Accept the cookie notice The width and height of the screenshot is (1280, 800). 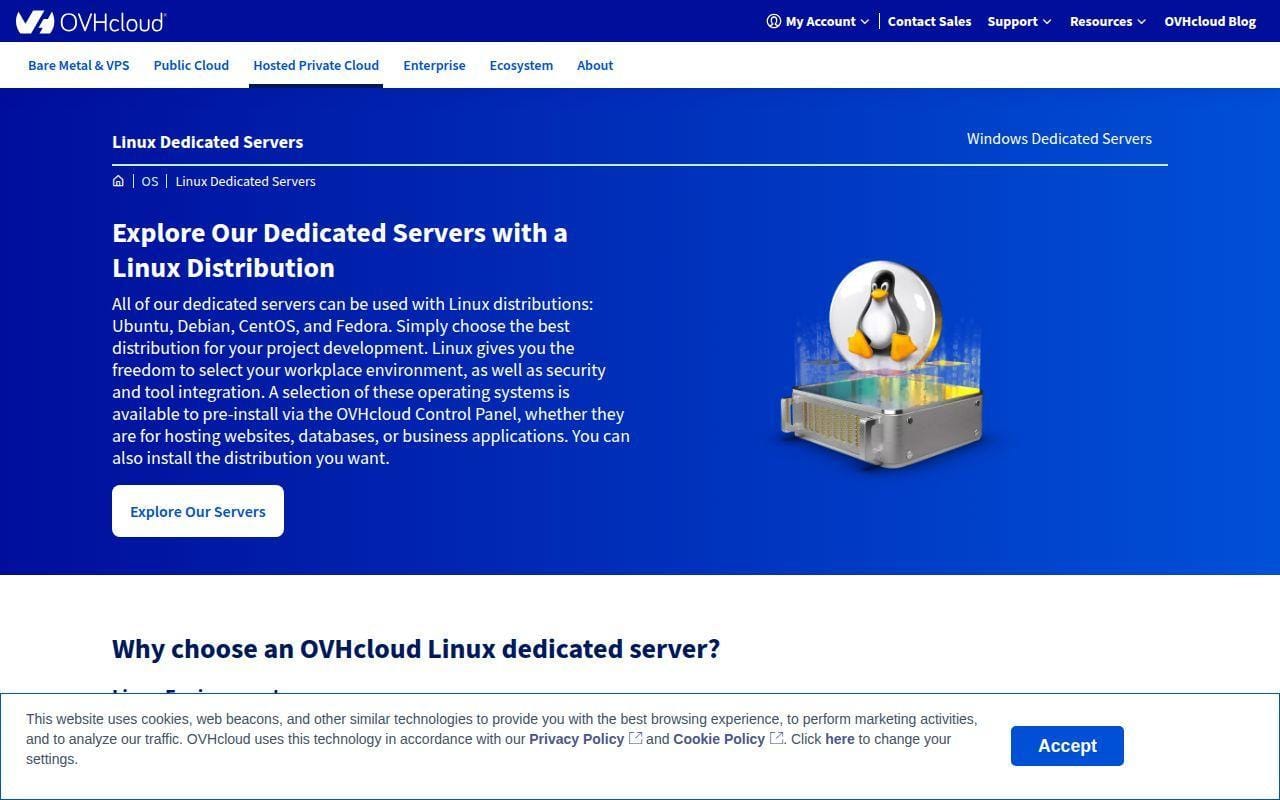[1067, 746]
